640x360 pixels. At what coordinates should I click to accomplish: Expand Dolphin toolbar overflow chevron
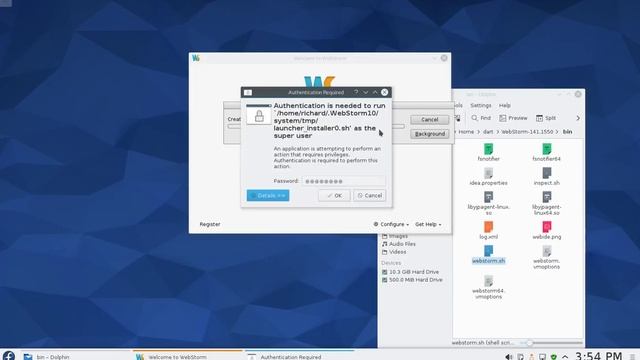pyautogui.click(x=578, y=118)
